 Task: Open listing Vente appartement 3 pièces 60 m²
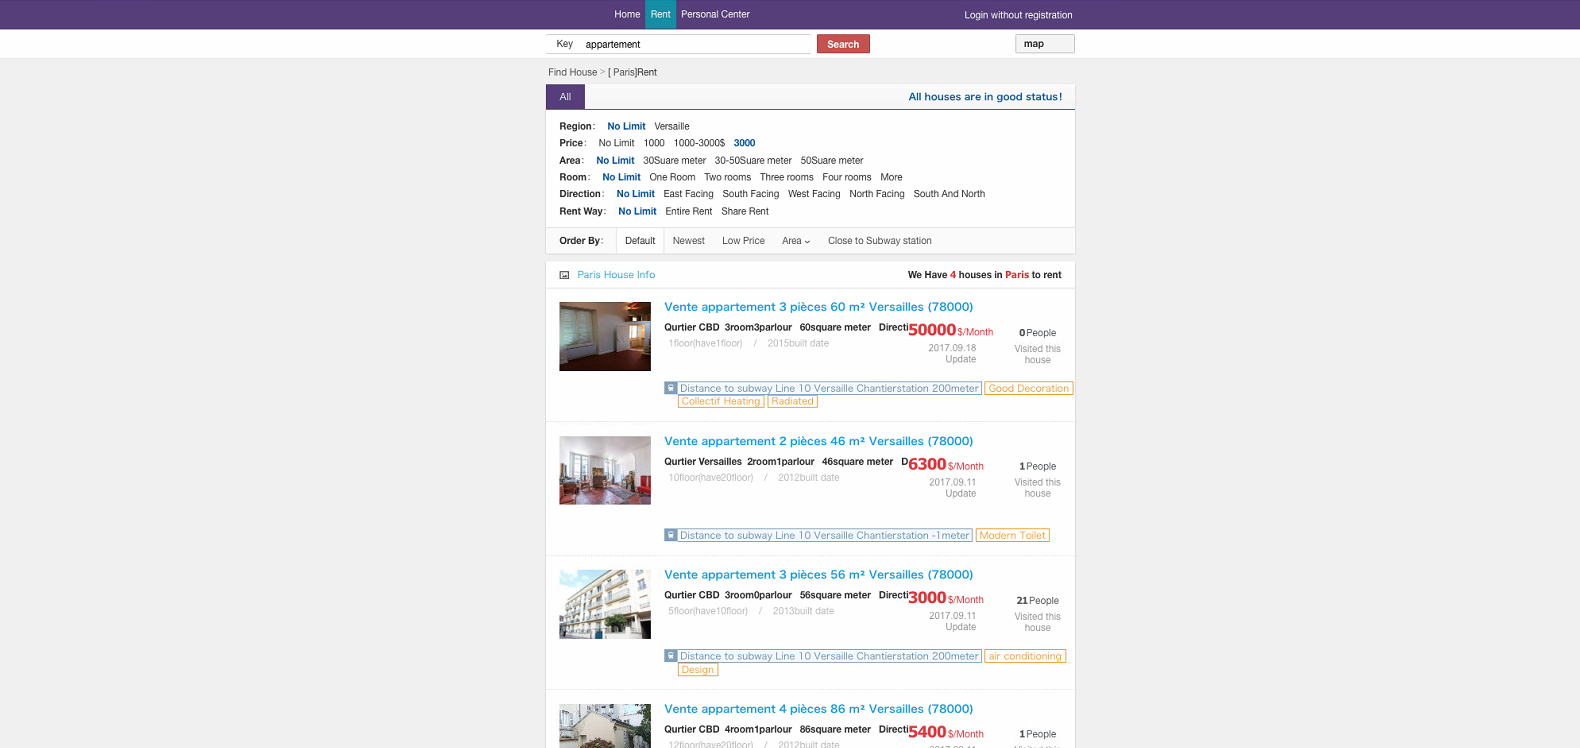click(818, 307)
